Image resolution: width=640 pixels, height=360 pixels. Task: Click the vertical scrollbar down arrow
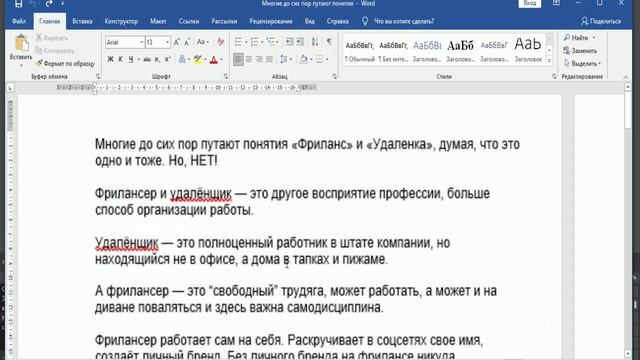[628, 354]
